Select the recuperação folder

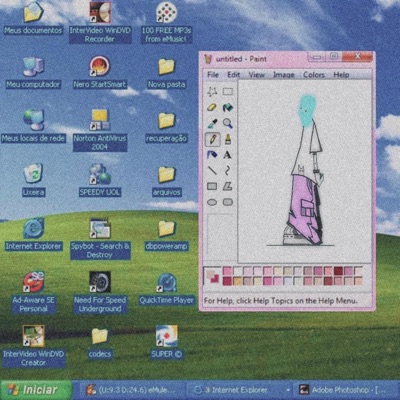click(x=166, y=127)
